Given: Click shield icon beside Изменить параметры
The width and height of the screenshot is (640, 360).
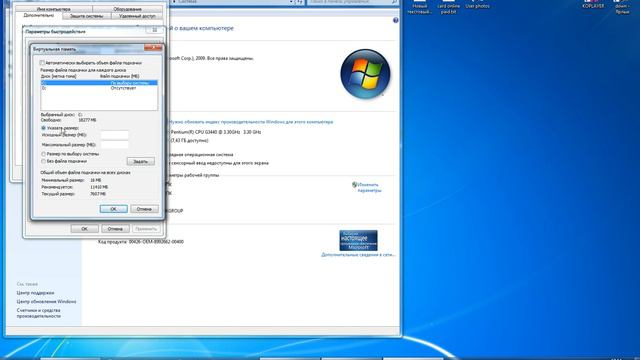Looking at the screenshot, I should pyautogui.click(x=354, y=185).
